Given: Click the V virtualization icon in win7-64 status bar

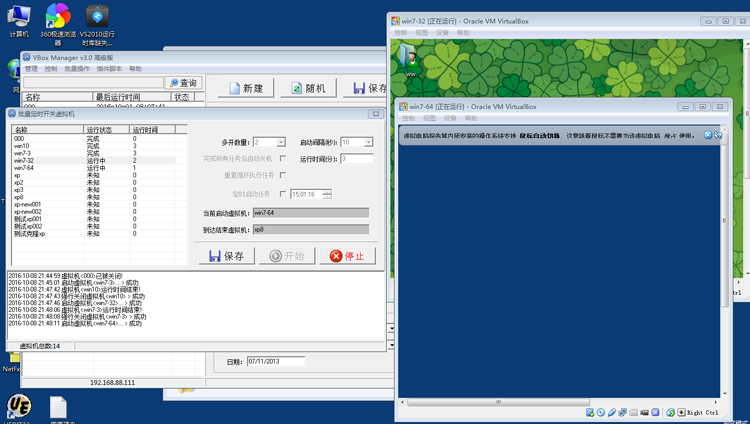Looking at the screenshot, I should click(x=655, y=412).
